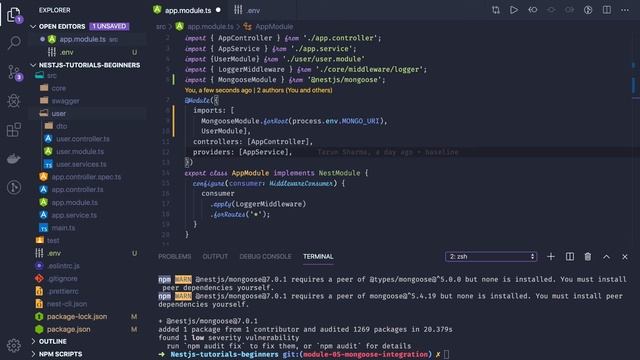
Task: Select .env under Open Editors
Action: [66, 52]
